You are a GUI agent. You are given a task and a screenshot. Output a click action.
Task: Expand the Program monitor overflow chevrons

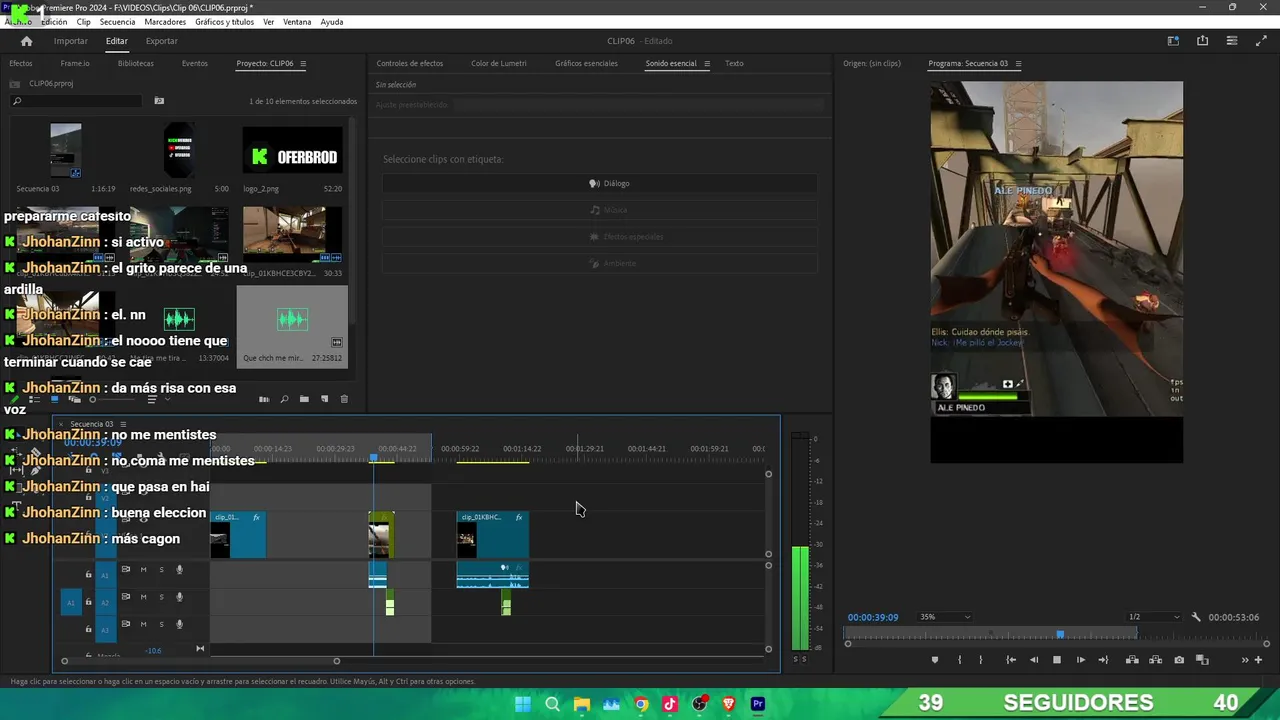[x=1245, y=660]
